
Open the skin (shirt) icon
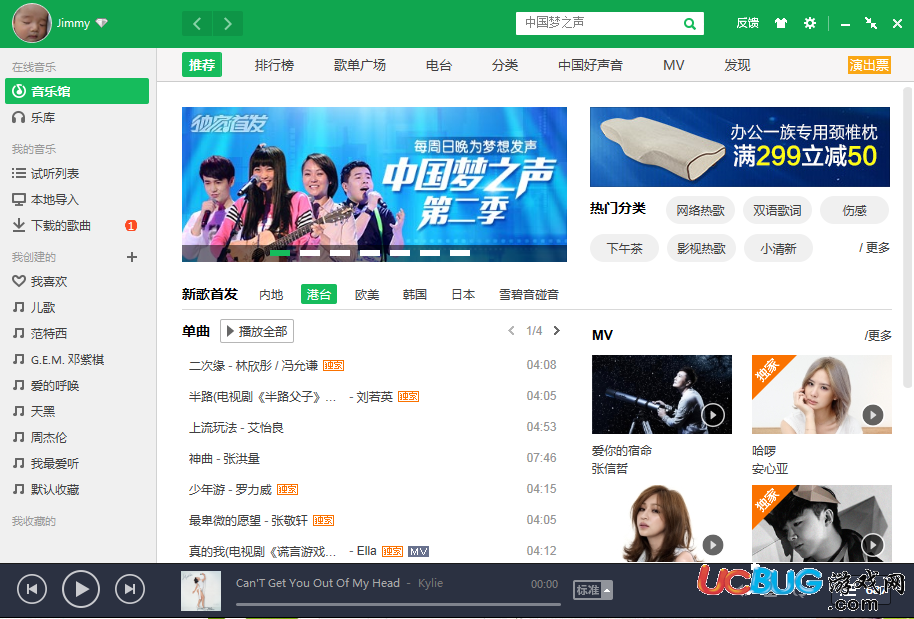tap(781, 23)
